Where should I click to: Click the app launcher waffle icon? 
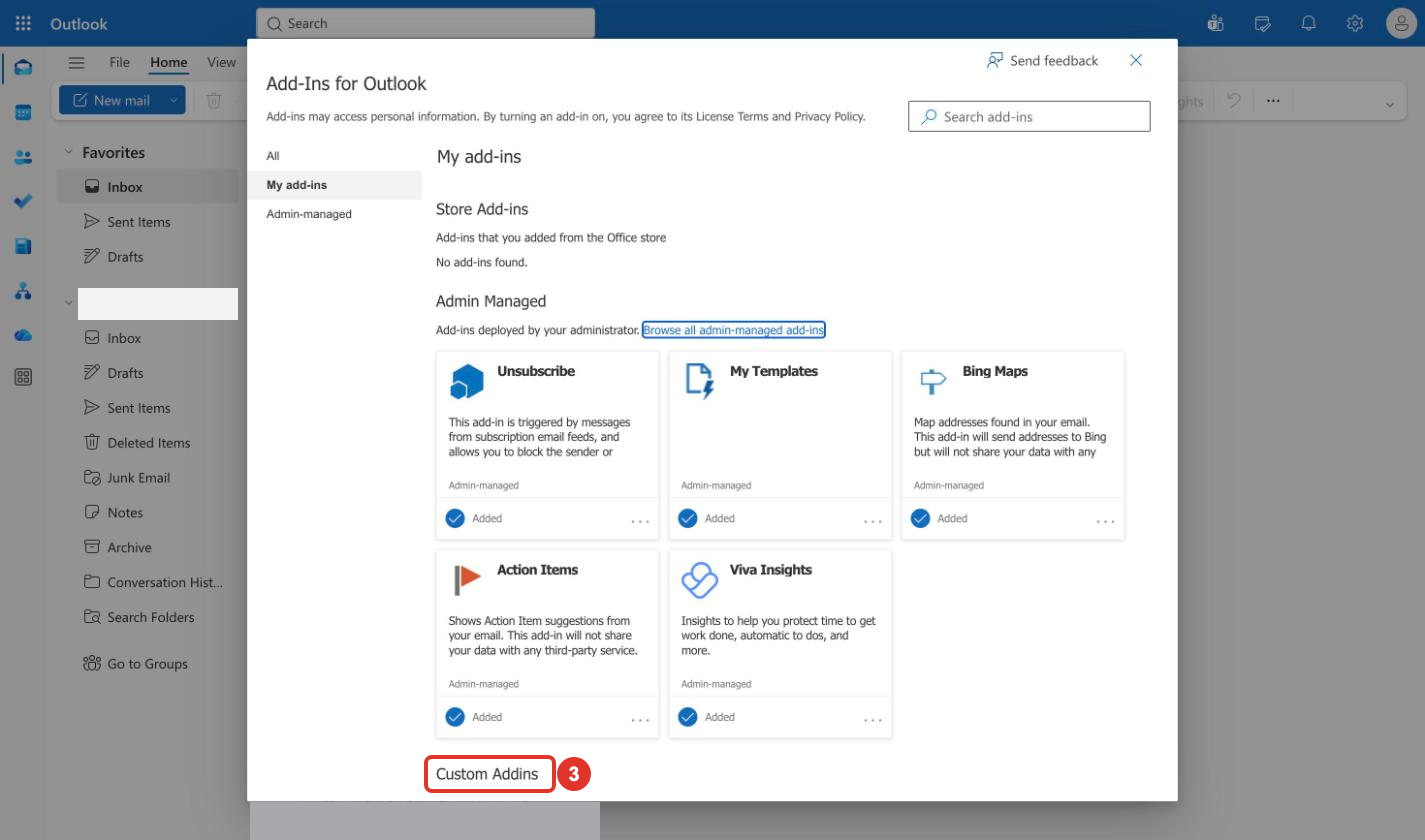(23, 23)
